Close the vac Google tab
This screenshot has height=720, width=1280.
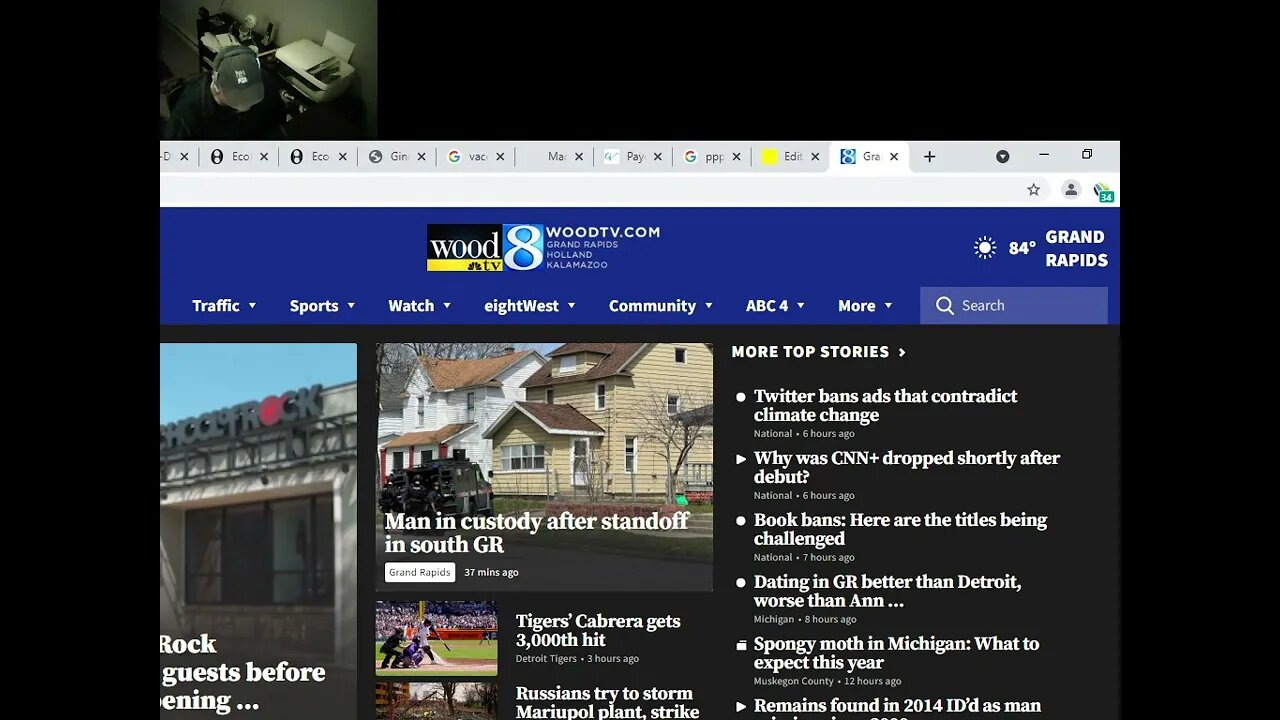(500, 157)
